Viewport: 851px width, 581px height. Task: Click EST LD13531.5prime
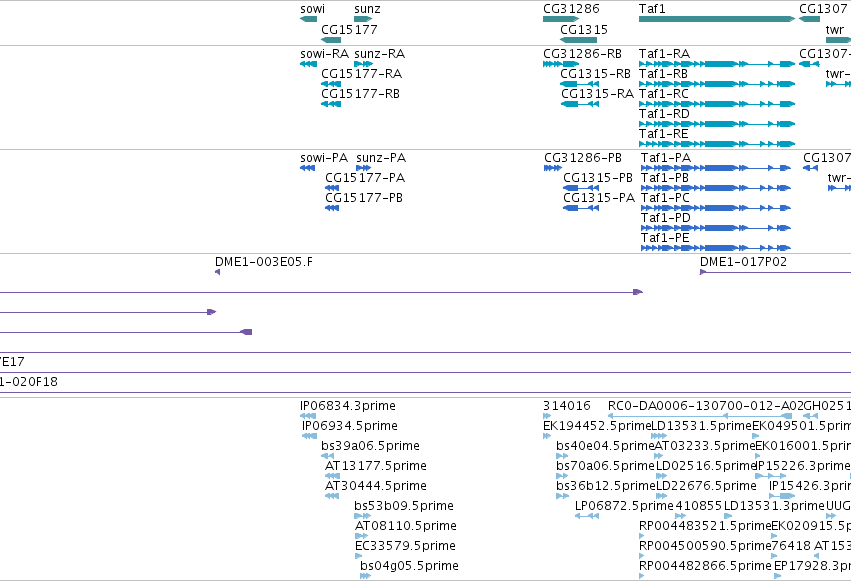pos(658,436)
